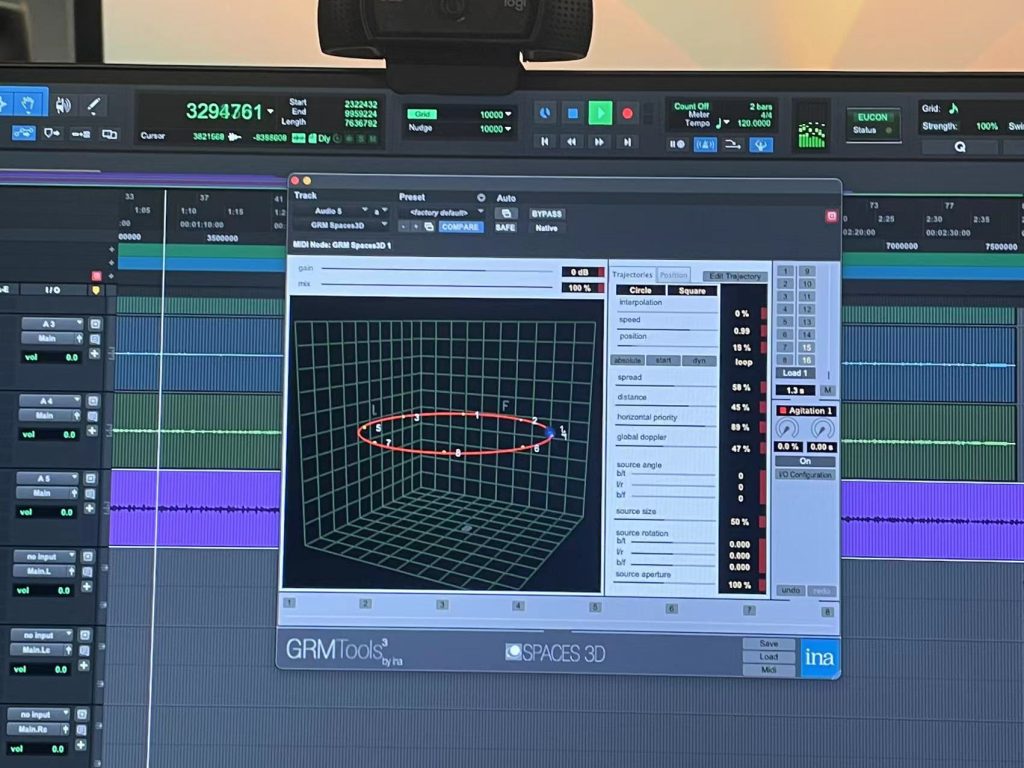Click Return to Zero transport button
Viewport: 1024px width, 768px height.
(x=545, y=141)
